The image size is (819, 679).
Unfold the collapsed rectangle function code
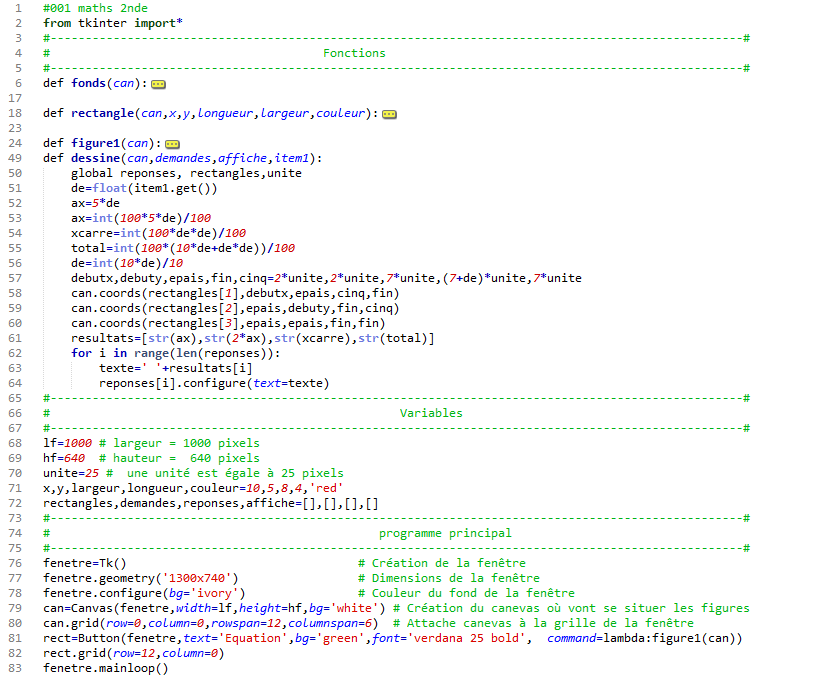tap(389, 114)
